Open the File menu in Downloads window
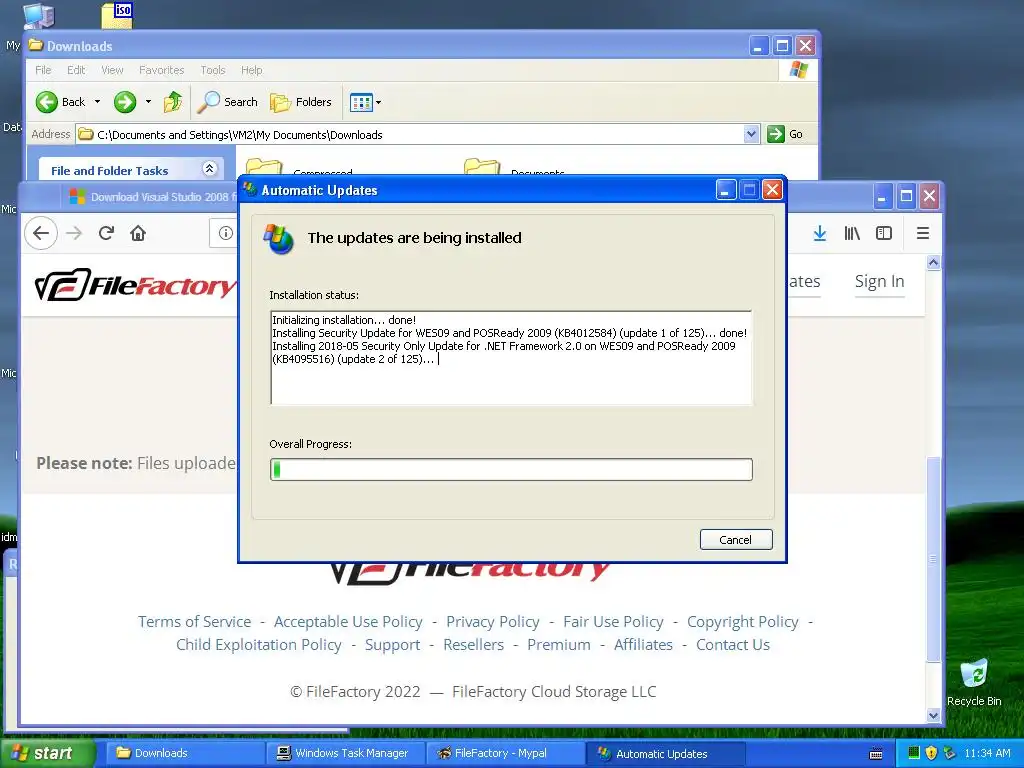The height and width of the screenshot is (768, 1024). pyautogui.click(x=43, y=70)
